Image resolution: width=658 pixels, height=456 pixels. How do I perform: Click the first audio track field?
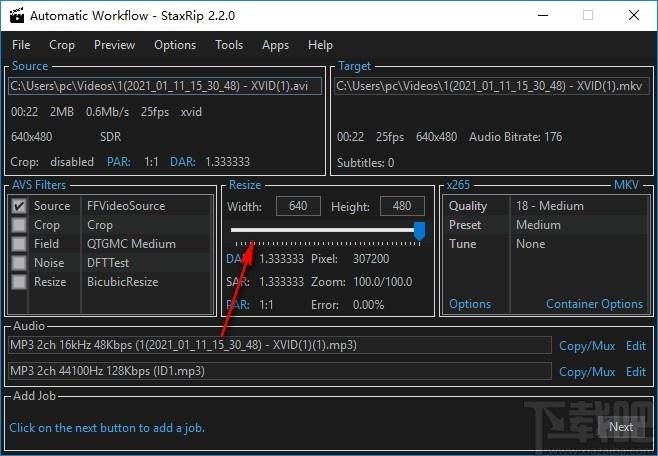pos(280,345)
